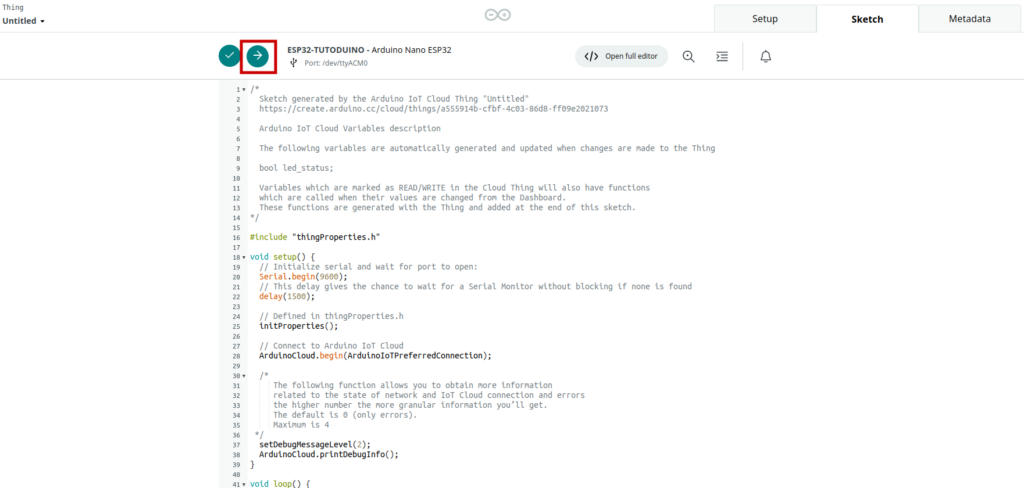The width and height of the screenshot is (1024, 488).
Task: Click "// Defined in thingProperties.h" comment
Action: point(331,316)
